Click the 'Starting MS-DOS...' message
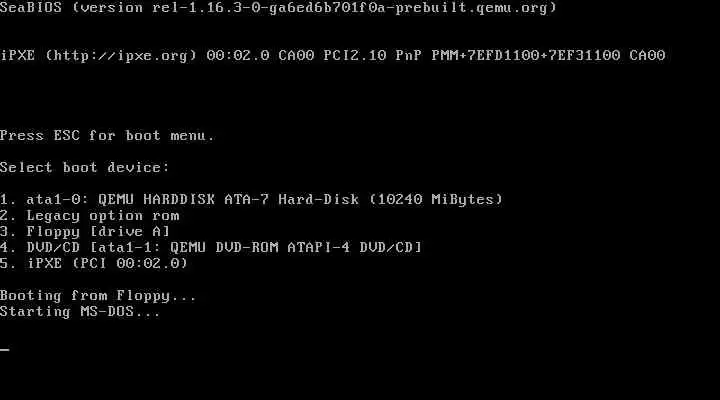The image size is (720, 400). (x=80, y=311)
